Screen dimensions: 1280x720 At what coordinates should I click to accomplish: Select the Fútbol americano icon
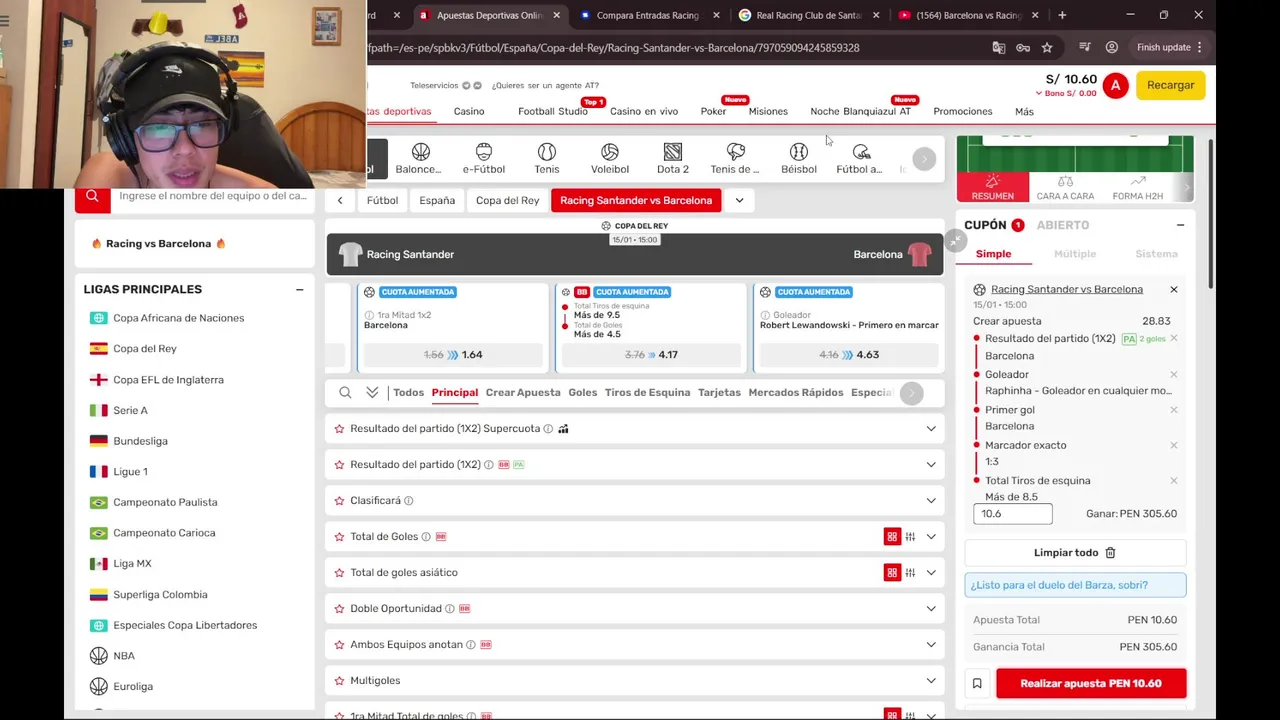861,151
